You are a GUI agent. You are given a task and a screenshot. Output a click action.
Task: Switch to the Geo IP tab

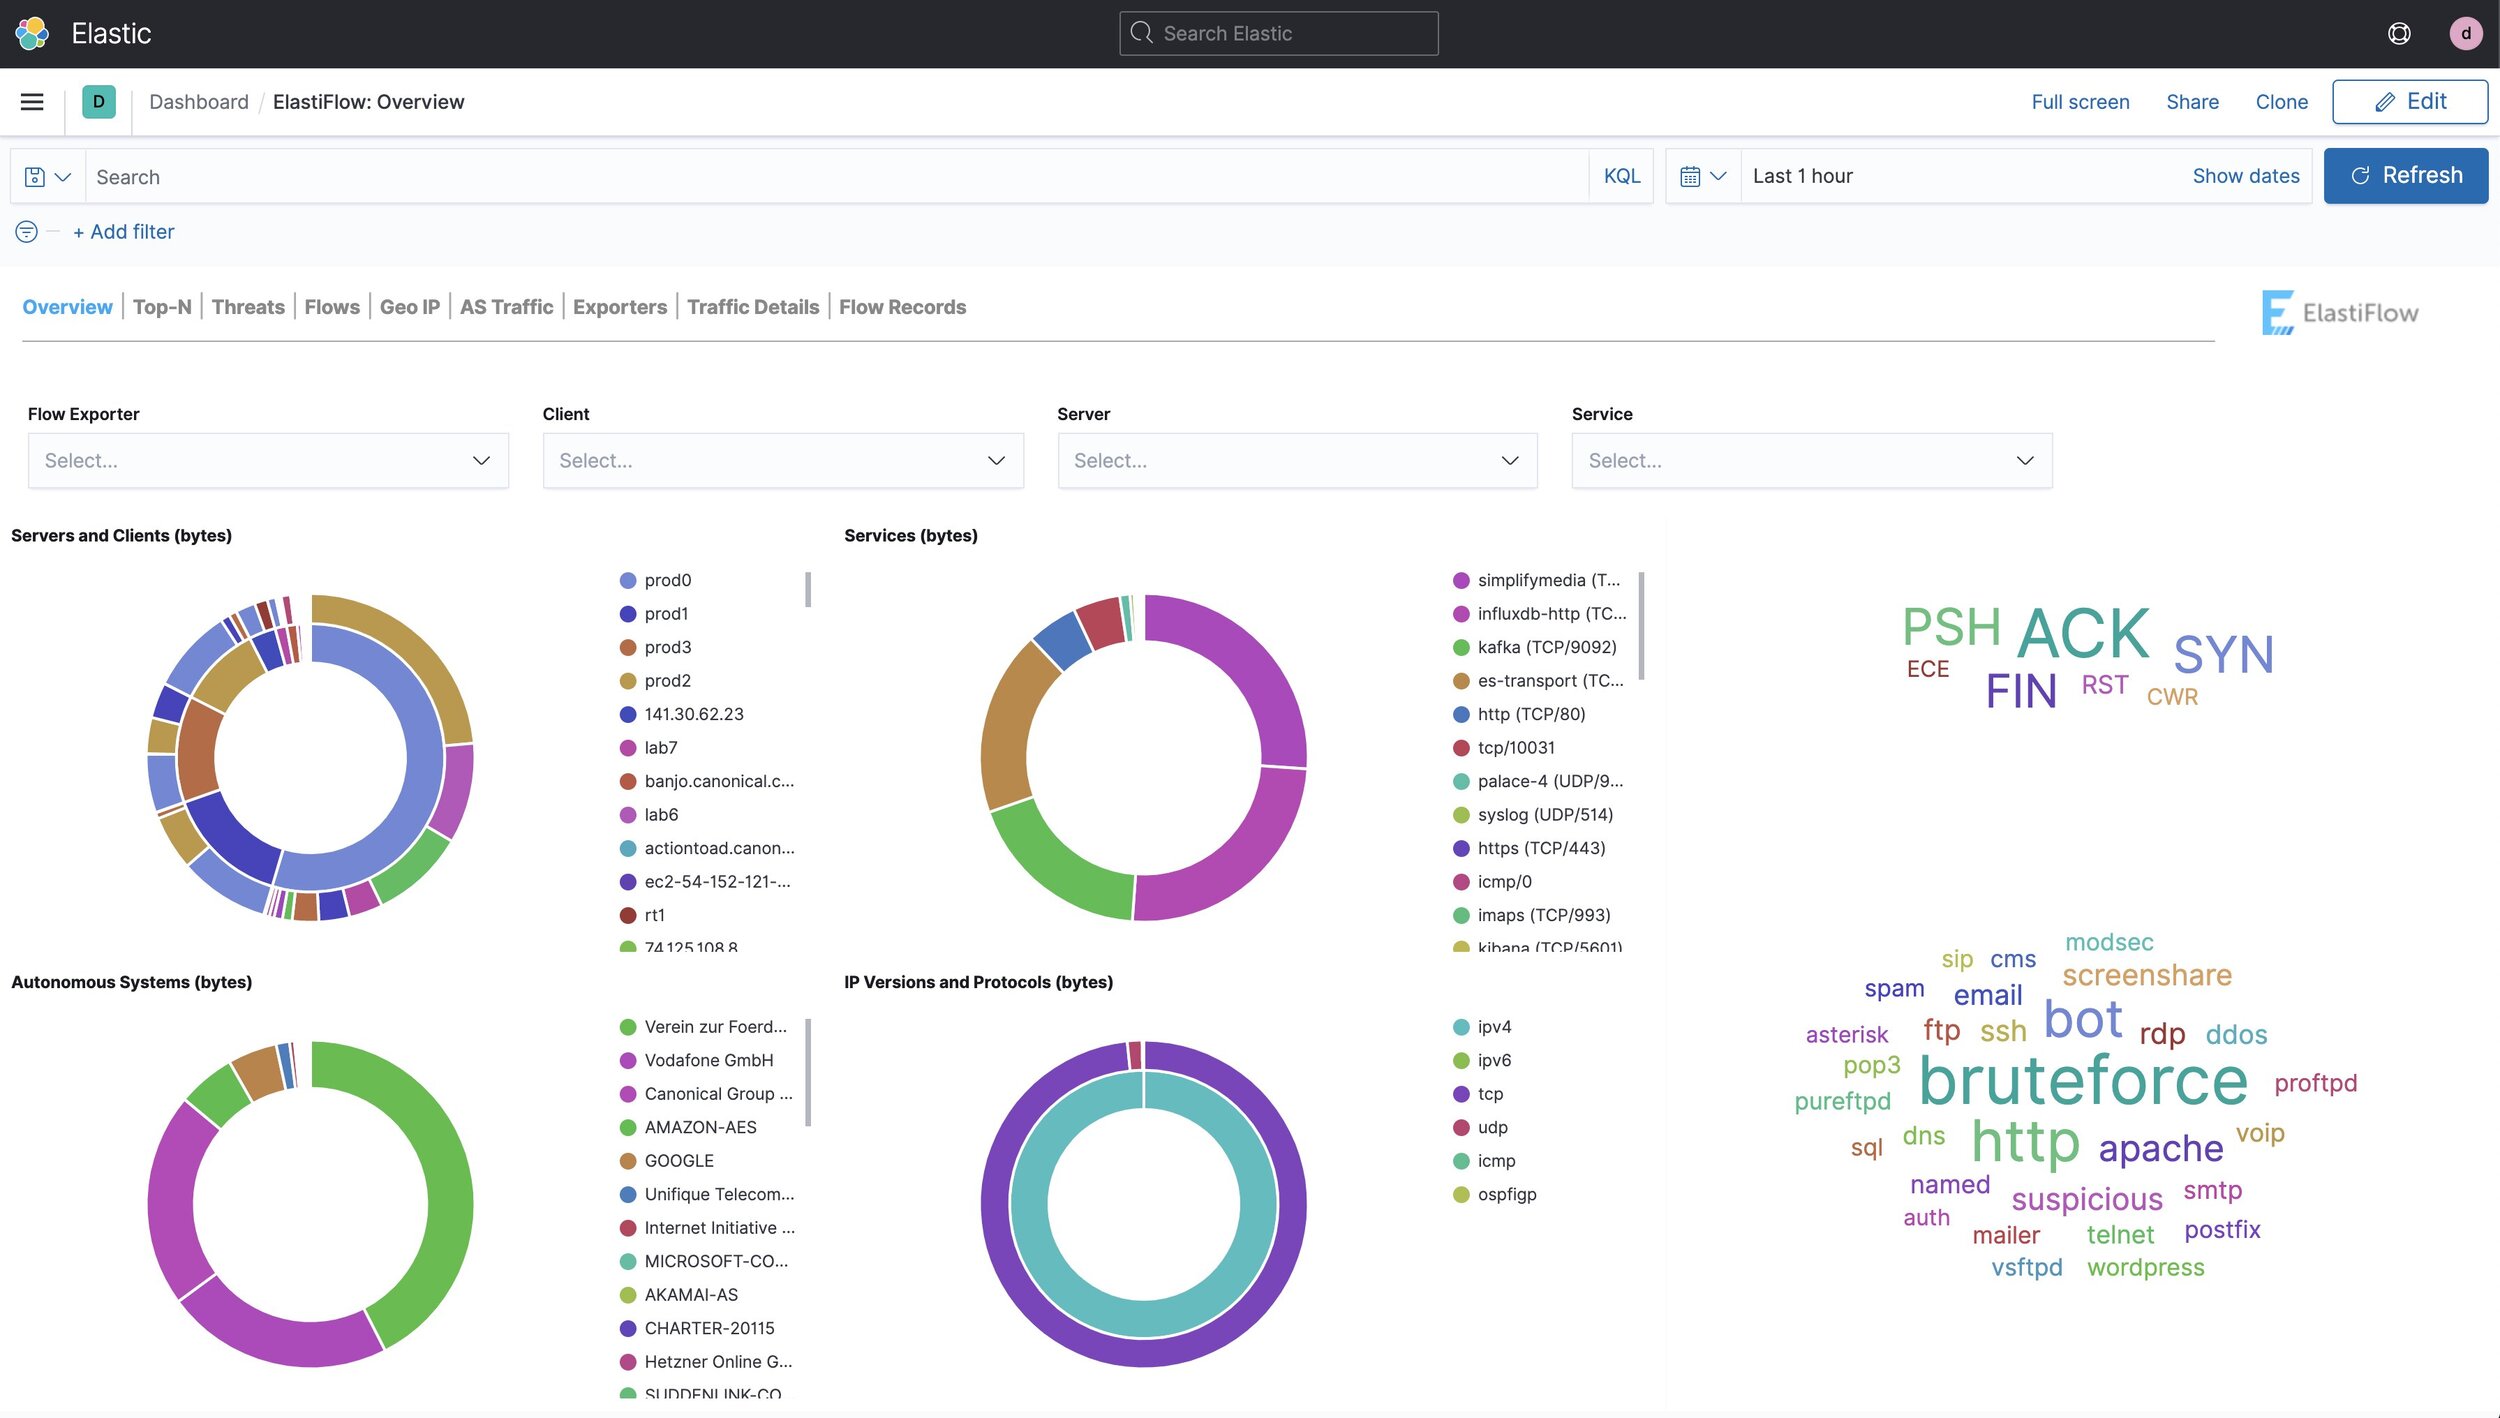click(409, 307)
